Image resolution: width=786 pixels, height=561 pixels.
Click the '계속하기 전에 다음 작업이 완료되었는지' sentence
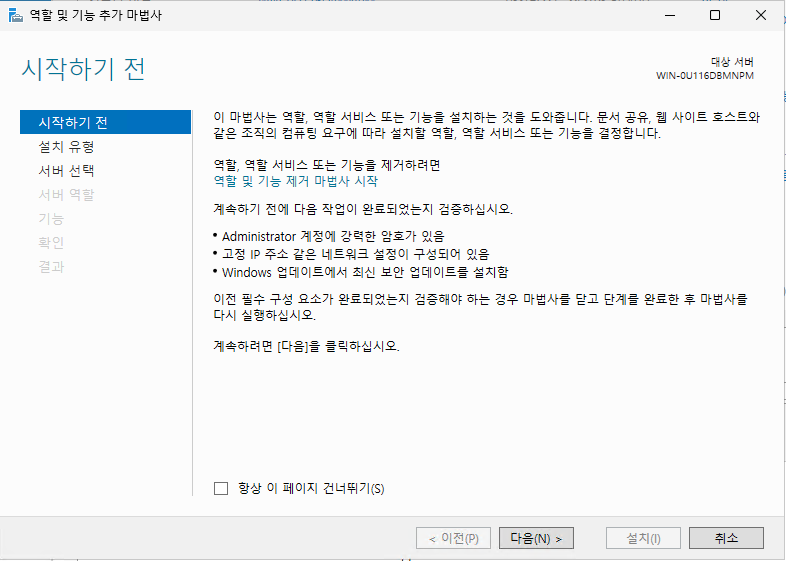(x=363, y=209)
